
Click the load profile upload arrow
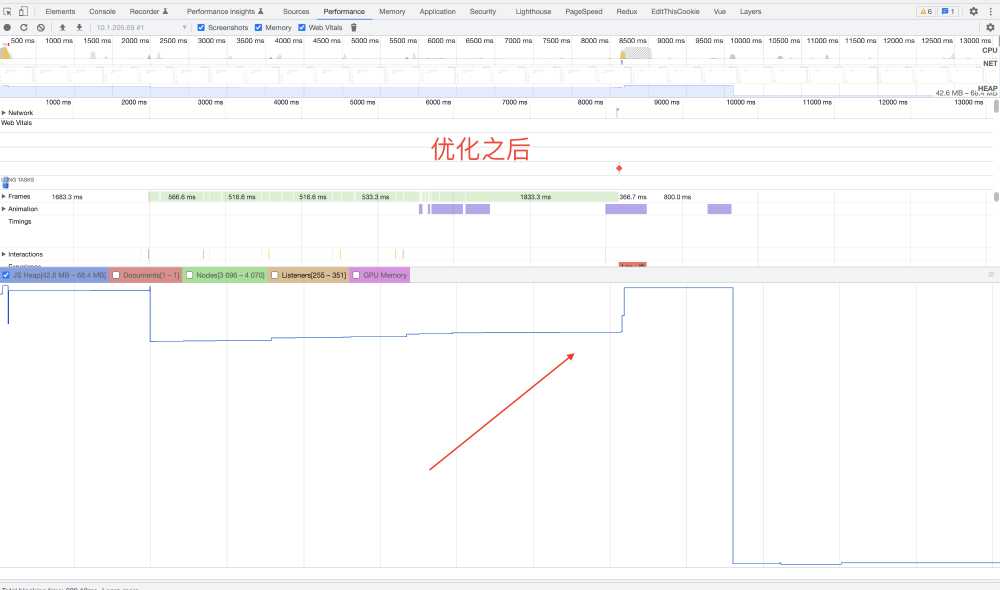click(62, 27)
